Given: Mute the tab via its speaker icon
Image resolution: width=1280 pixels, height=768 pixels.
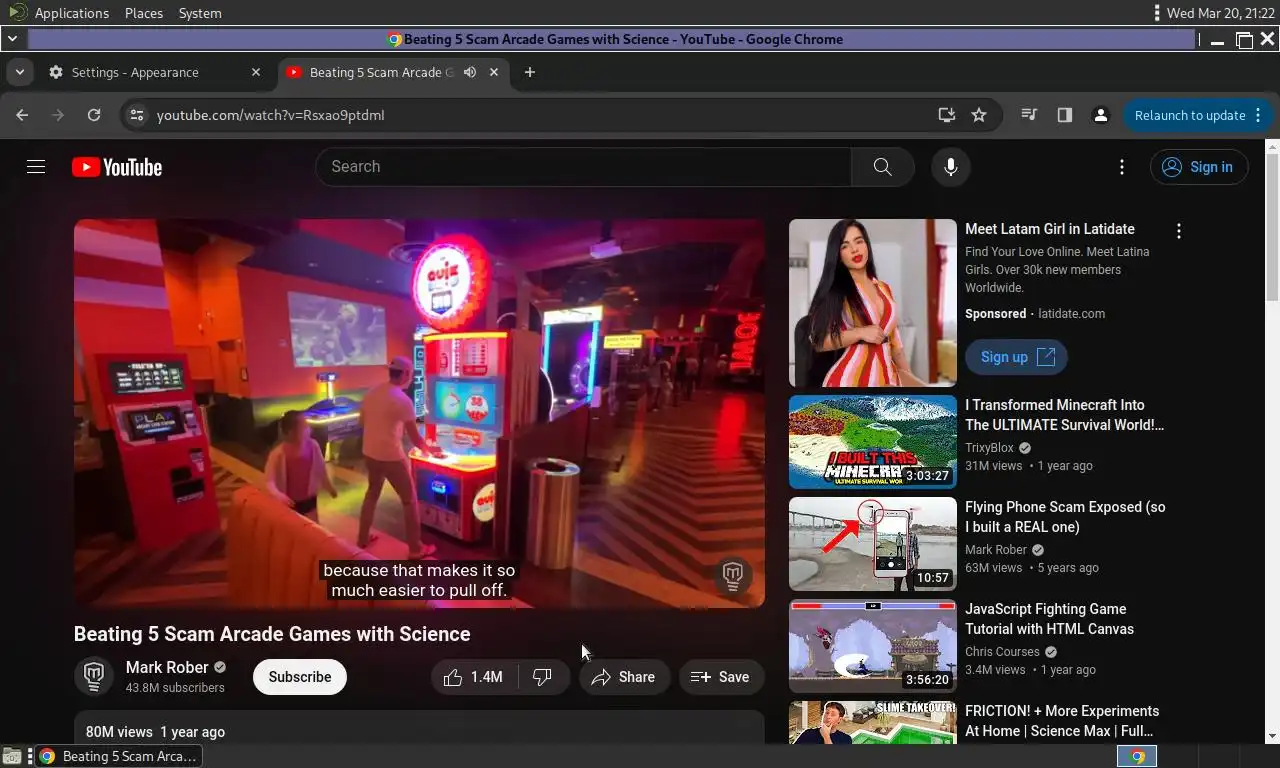Looking at the screenshot, I should point(470,72).
